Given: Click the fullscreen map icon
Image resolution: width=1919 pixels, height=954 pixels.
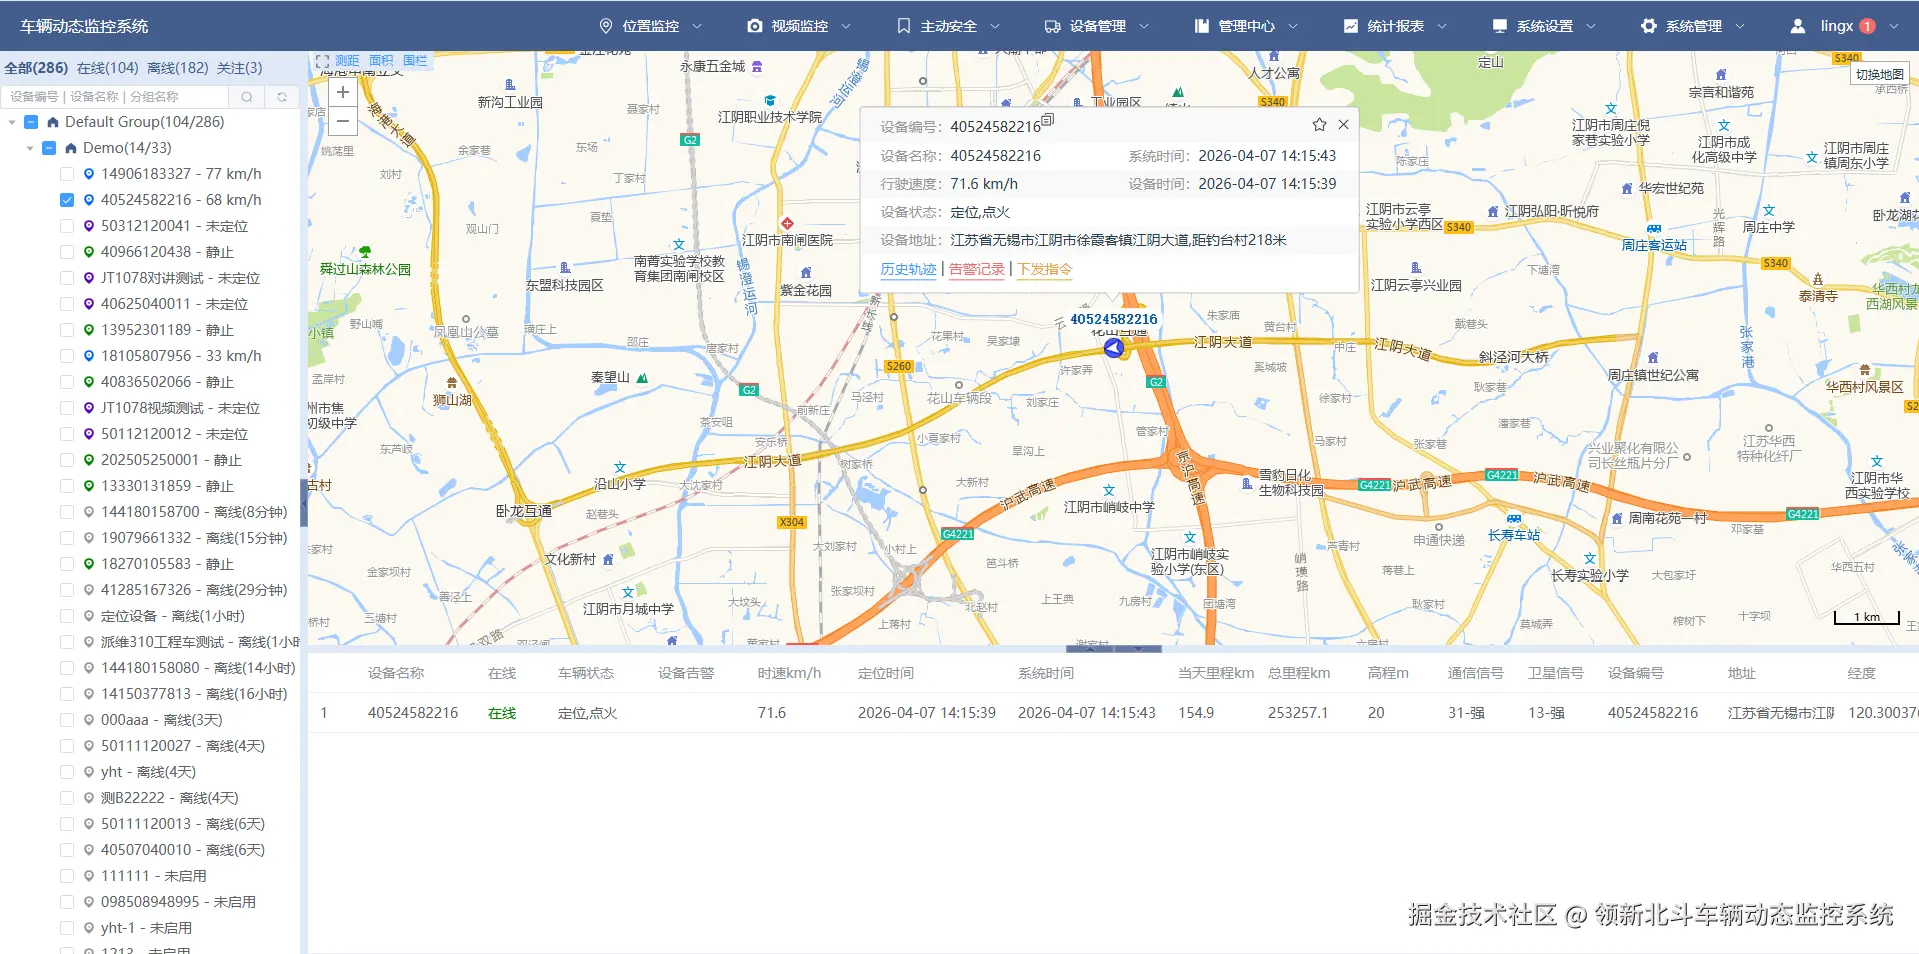Looking at the screenshot, I should click(322, 61).
